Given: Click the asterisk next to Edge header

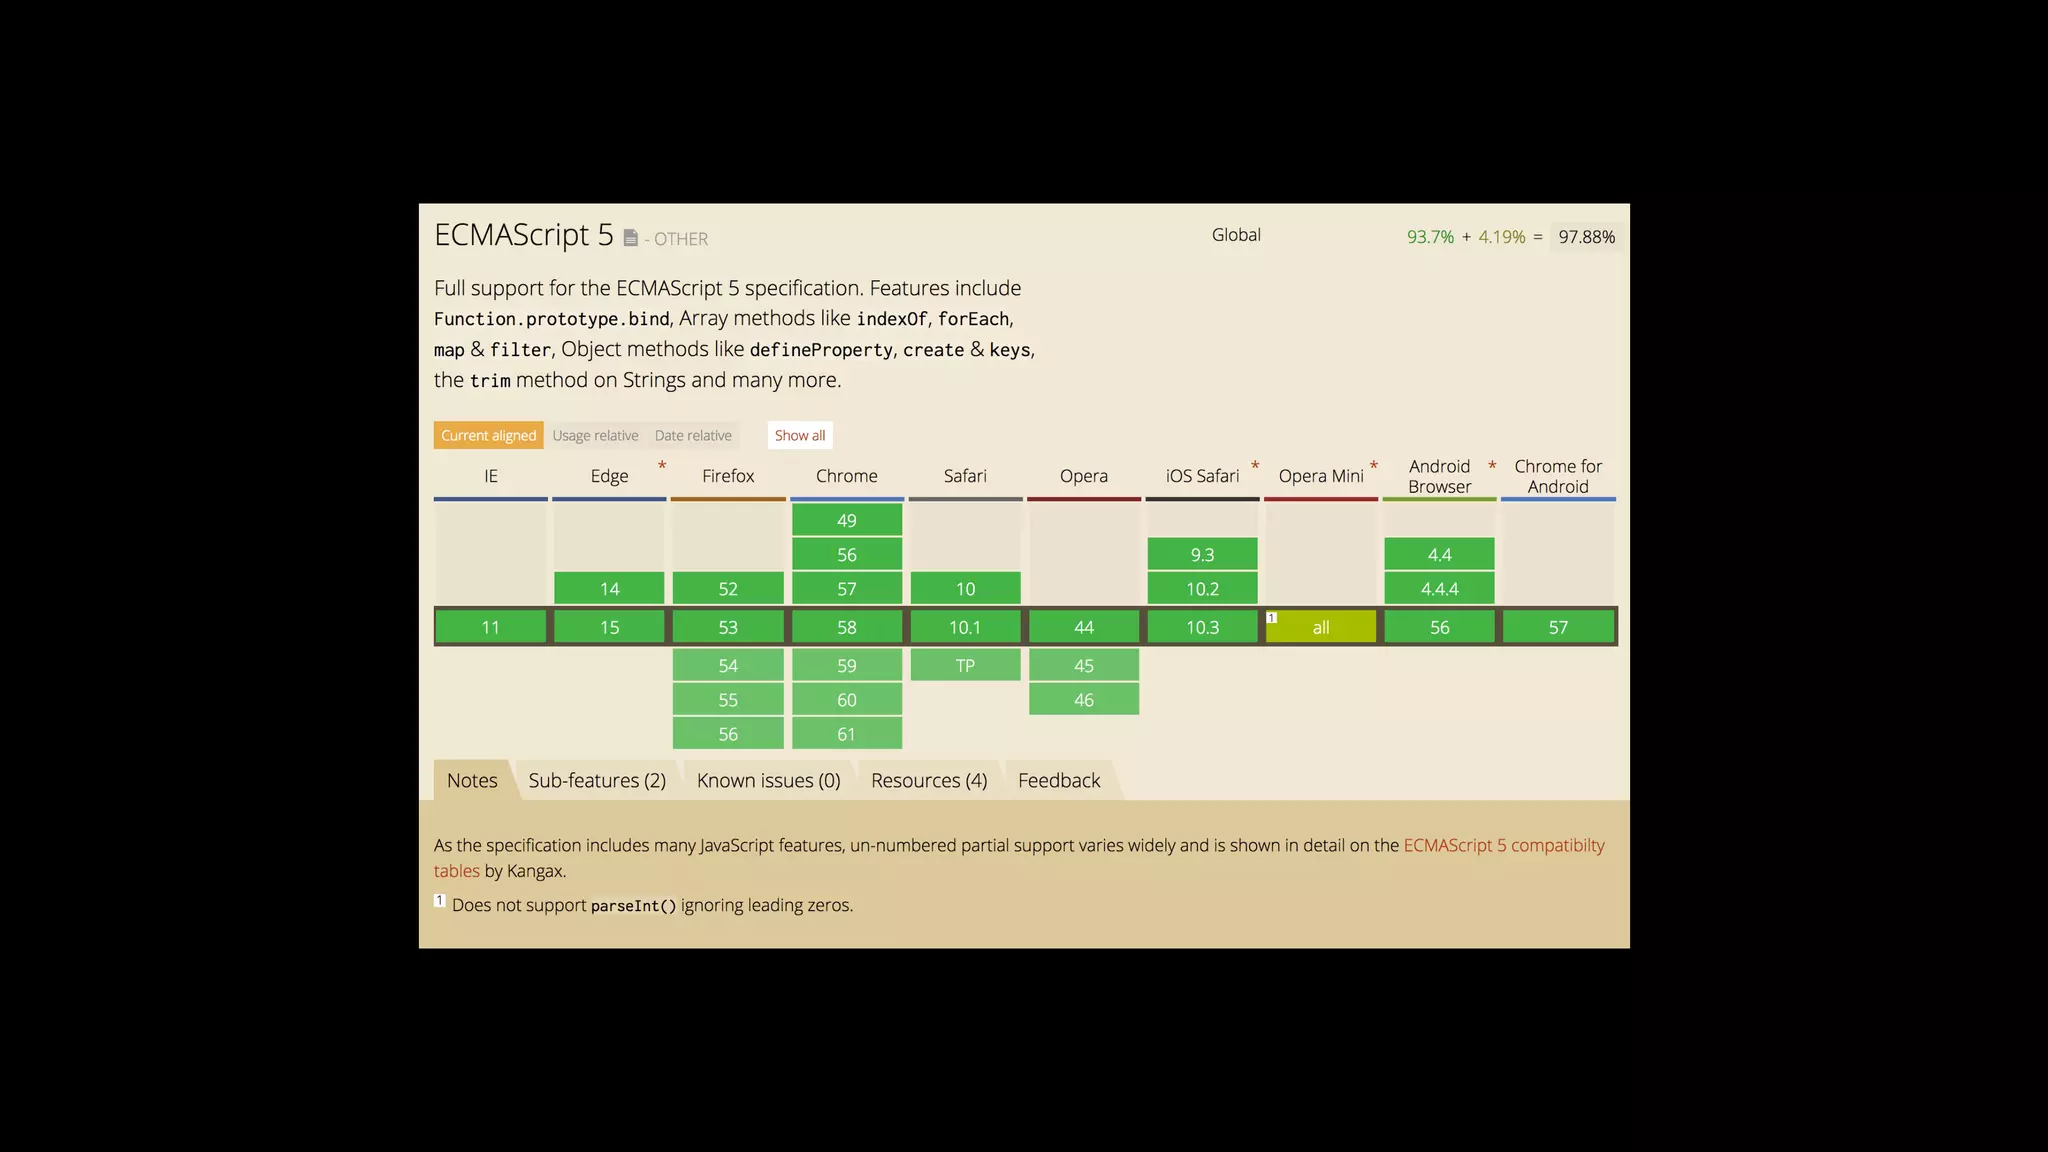Looking at the screenshot, I should point(662,466).
